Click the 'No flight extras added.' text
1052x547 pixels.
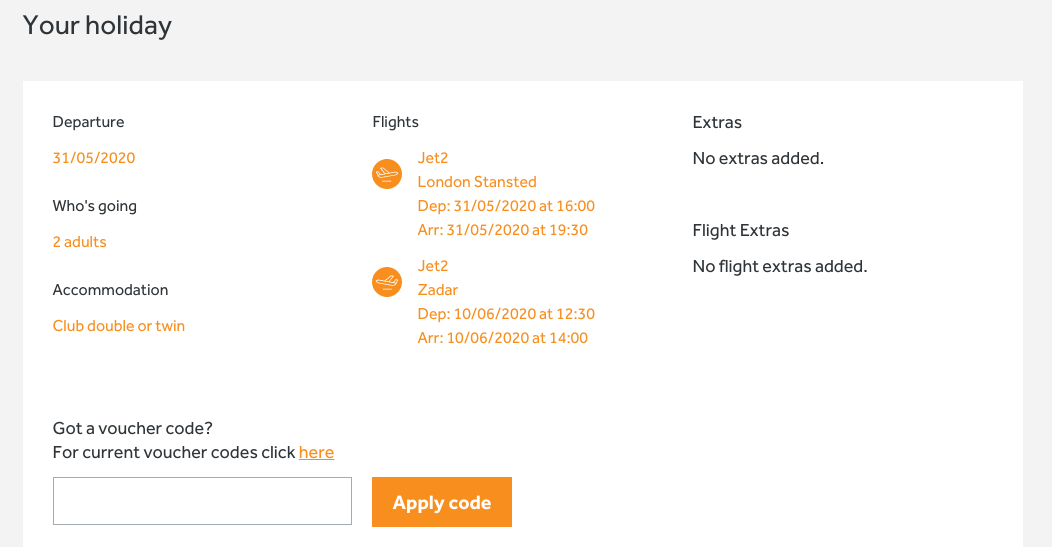(x=780, y=266)
